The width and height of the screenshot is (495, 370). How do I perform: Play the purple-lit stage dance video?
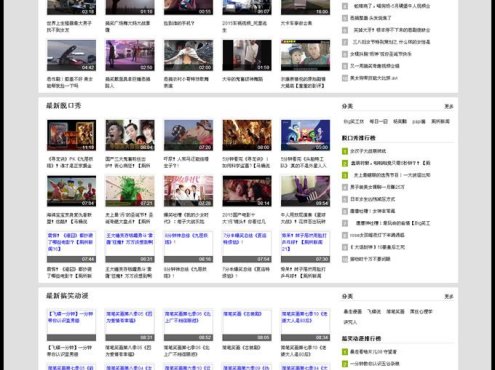tap(130, 55)
